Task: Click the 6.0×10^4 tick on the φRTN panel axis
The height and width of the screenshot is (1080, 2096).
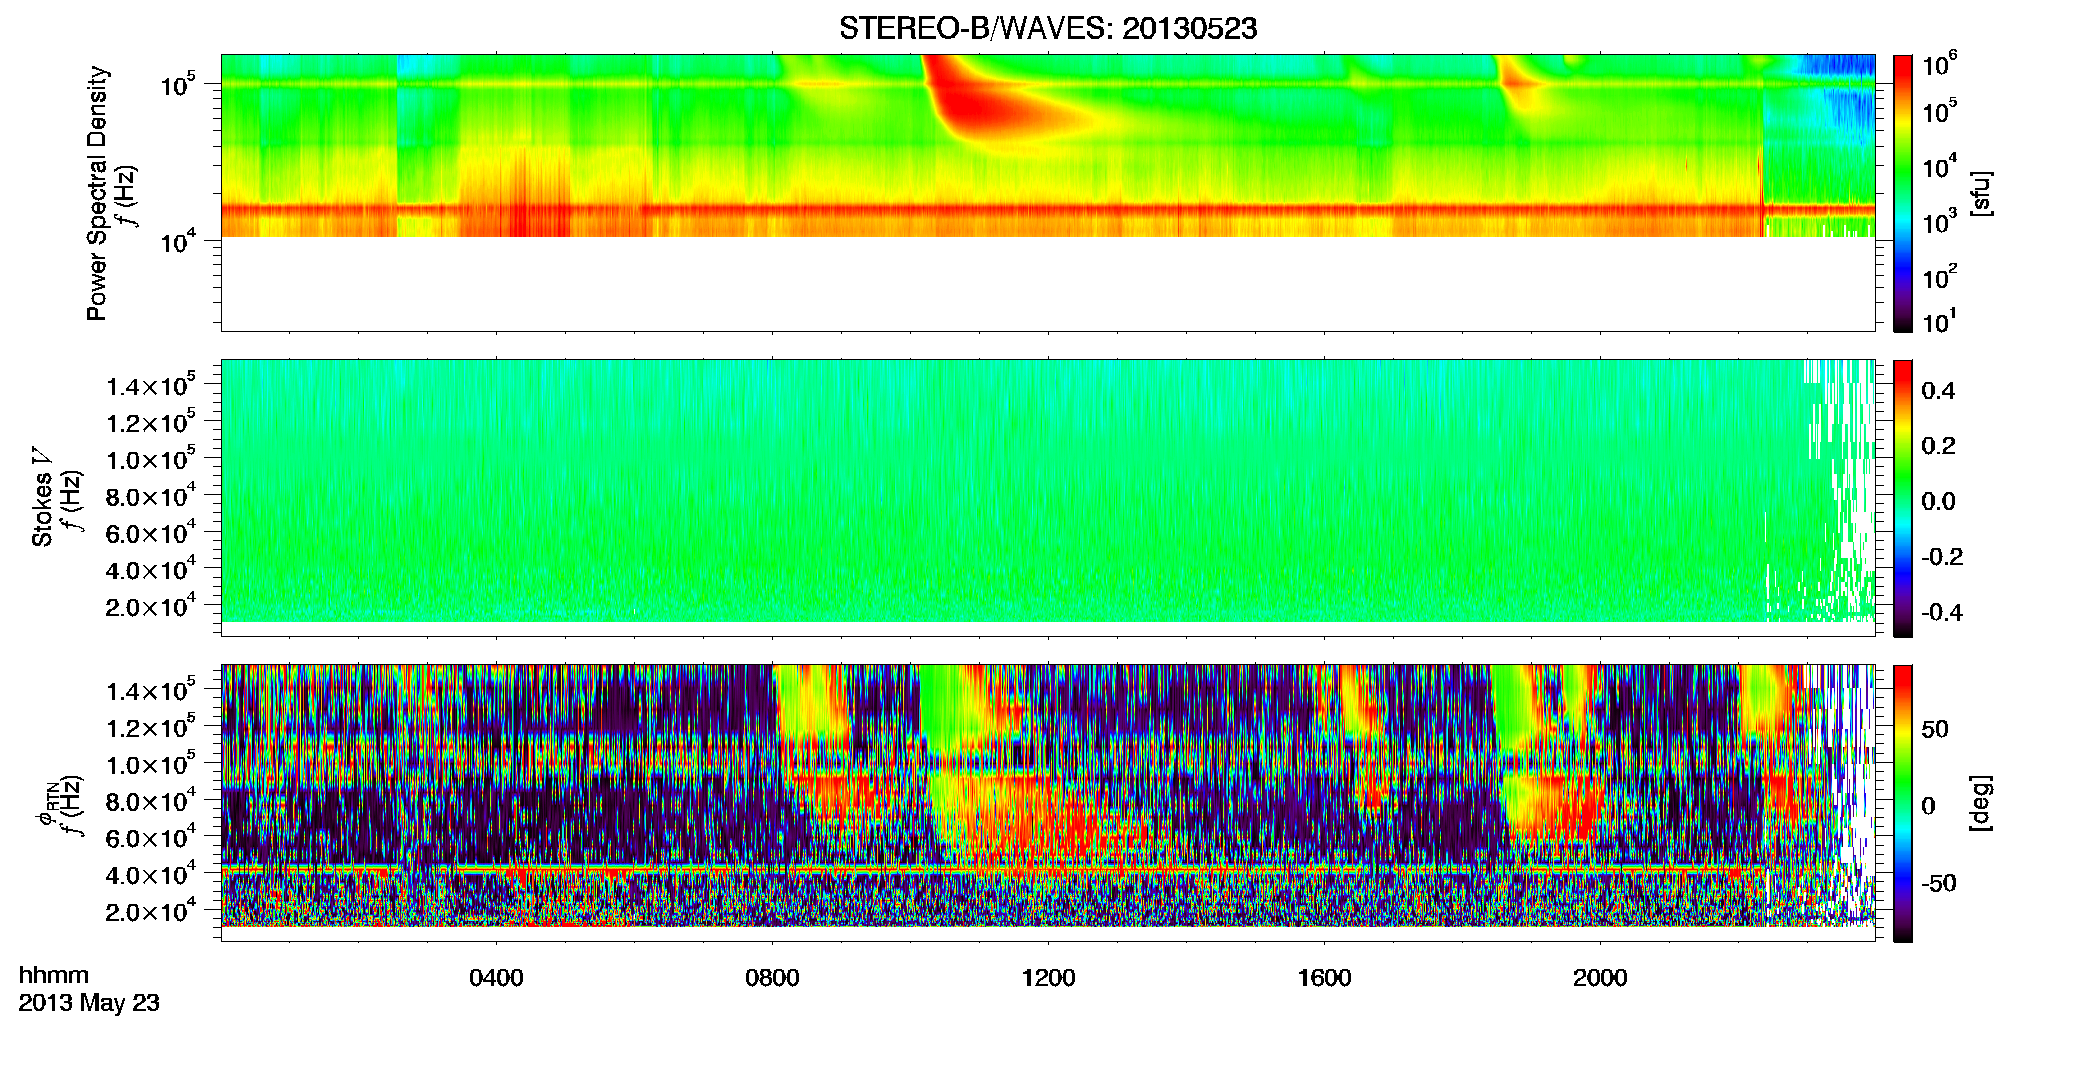Action: click(151, 838)
